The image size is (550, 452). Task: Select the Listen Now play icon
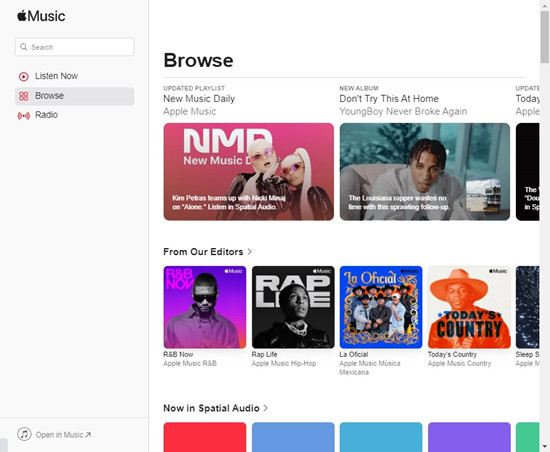point(24,76)
